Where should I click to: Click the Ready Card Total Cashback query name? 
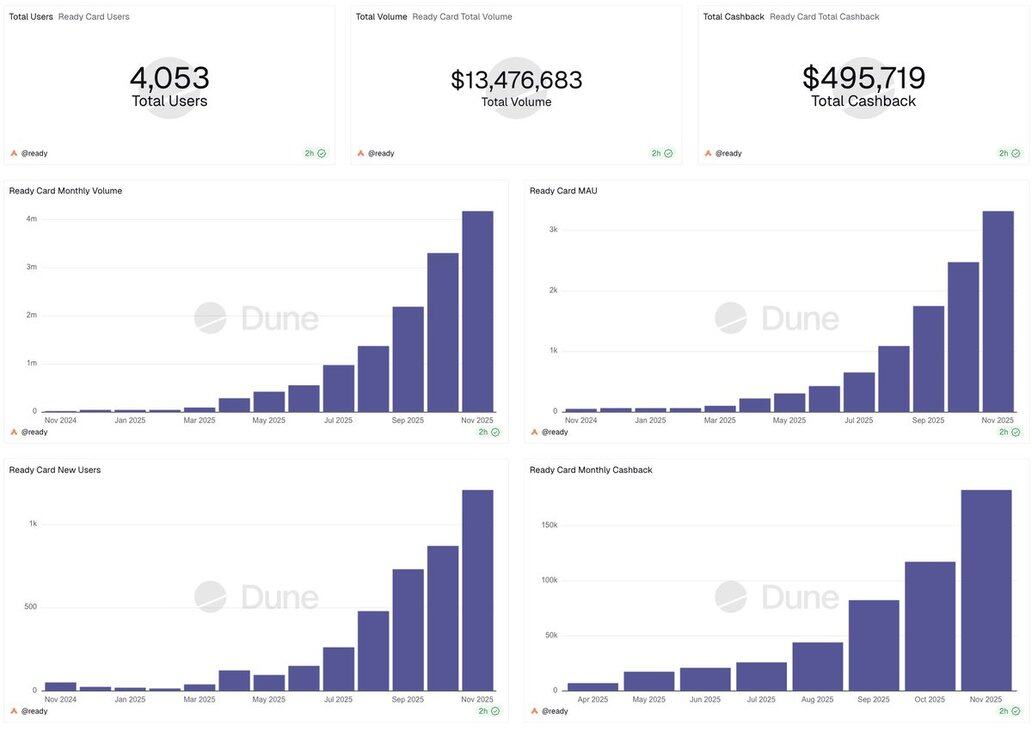824,17
